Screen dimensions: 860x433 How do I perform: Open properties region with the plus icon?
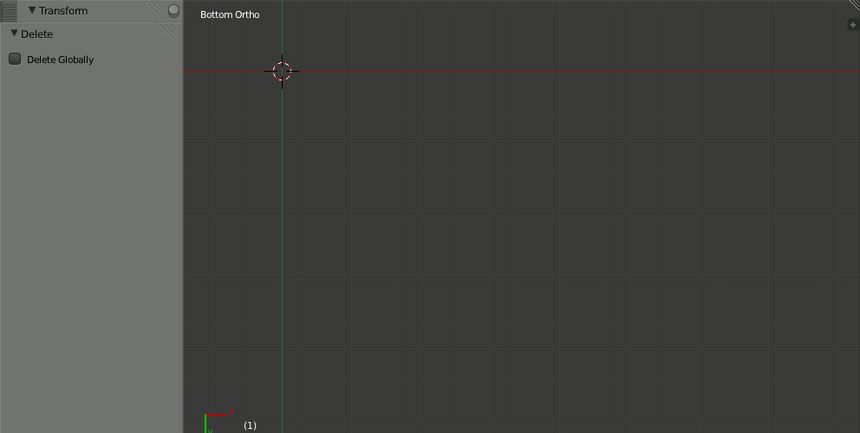click(852, 25)
